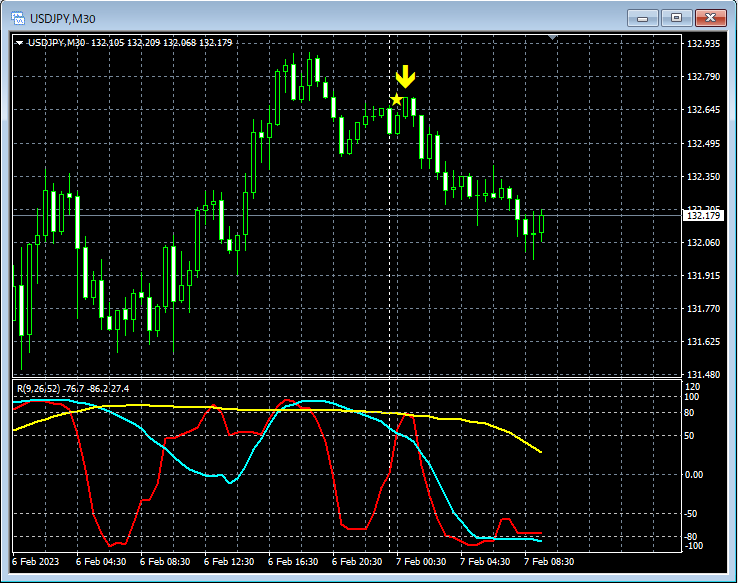Screen dimensions: 739x583
Task: Click the 7 Feb 00:30 time label
Action: click(421, 562)
